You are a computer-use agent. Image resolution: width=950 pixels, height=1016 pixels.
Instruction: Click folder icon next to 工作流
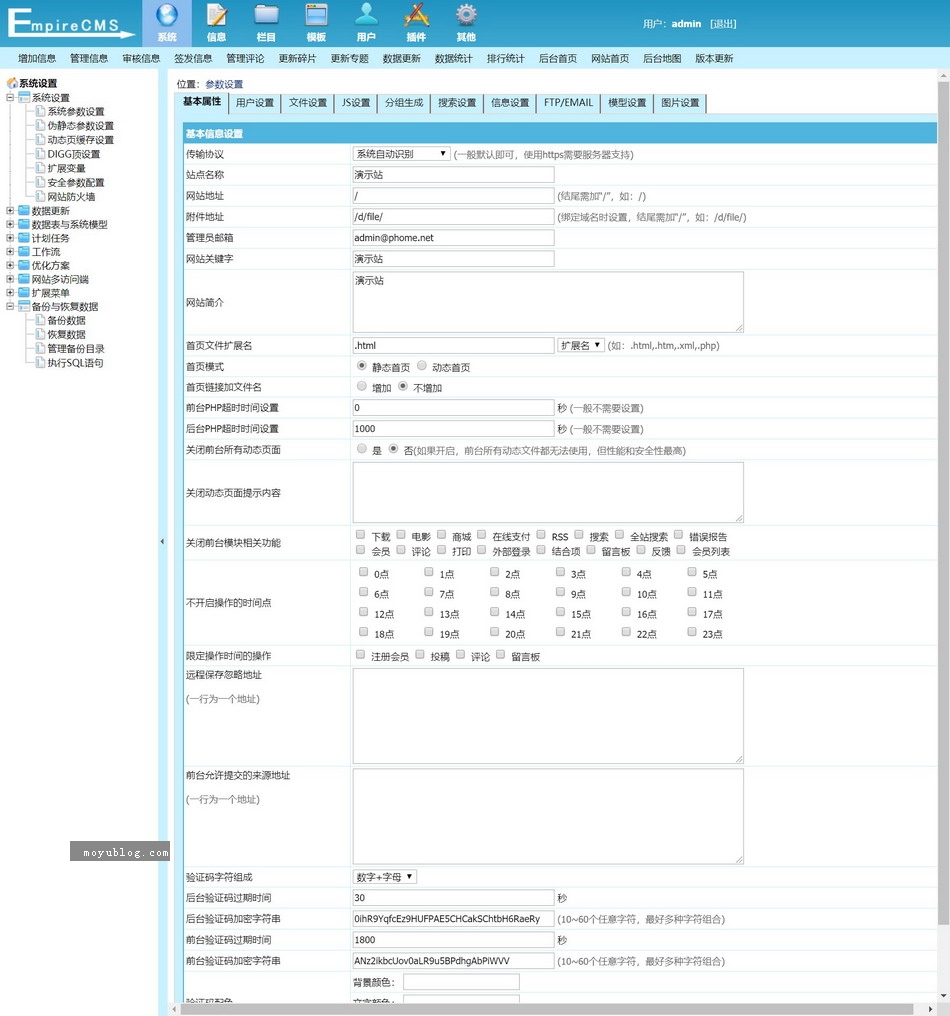click(x=24, y=251)
